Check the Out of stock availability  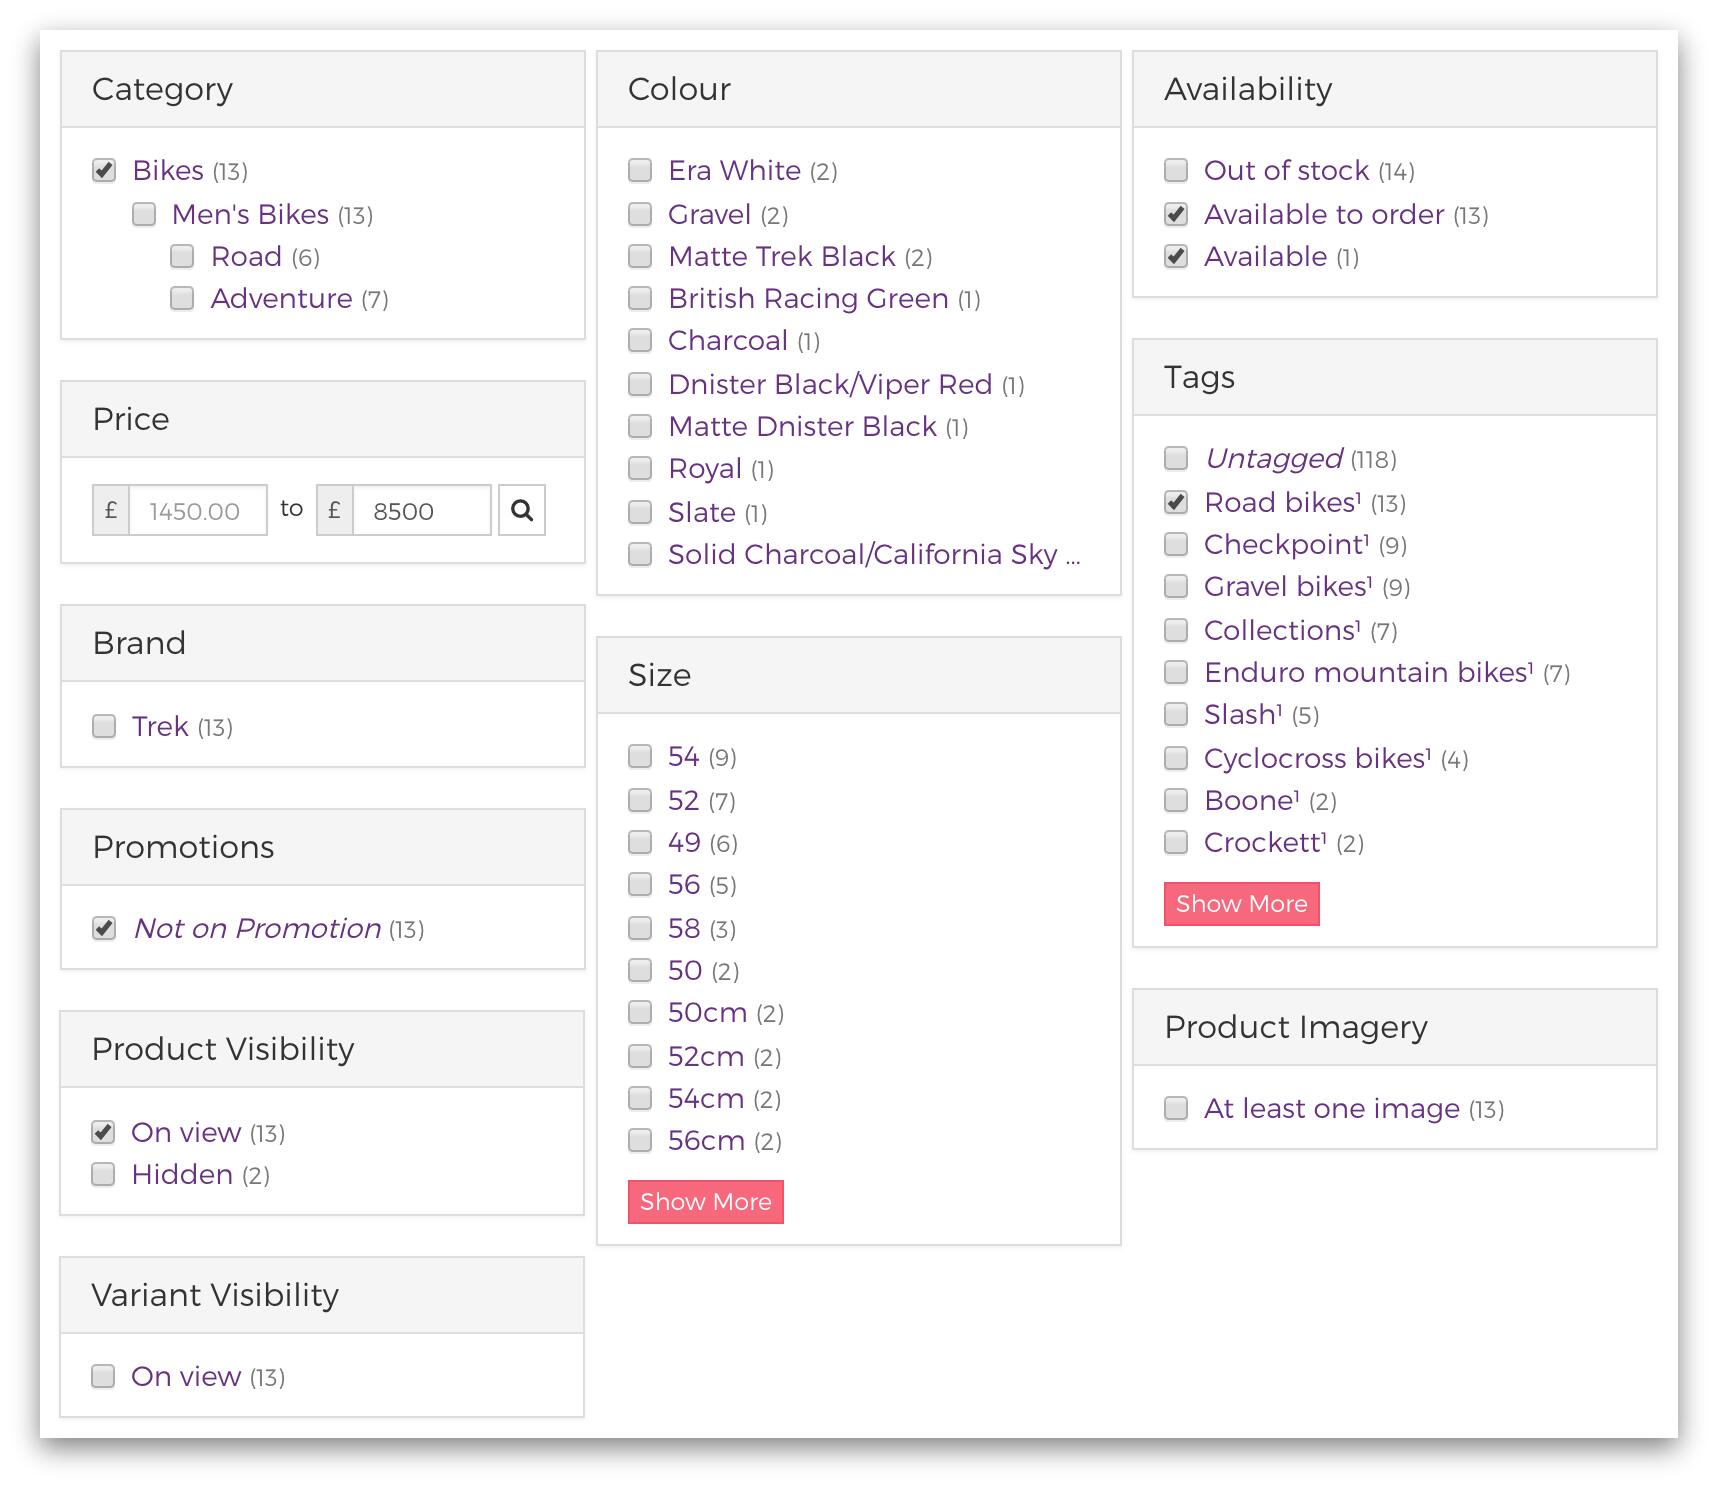1175,170
